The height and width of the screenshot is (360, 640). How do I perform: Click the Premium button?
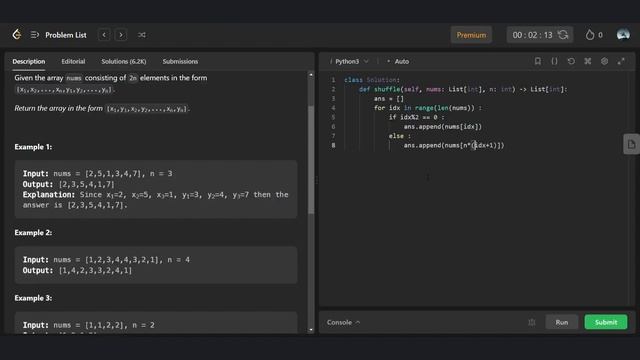click(x=471, y=35)
